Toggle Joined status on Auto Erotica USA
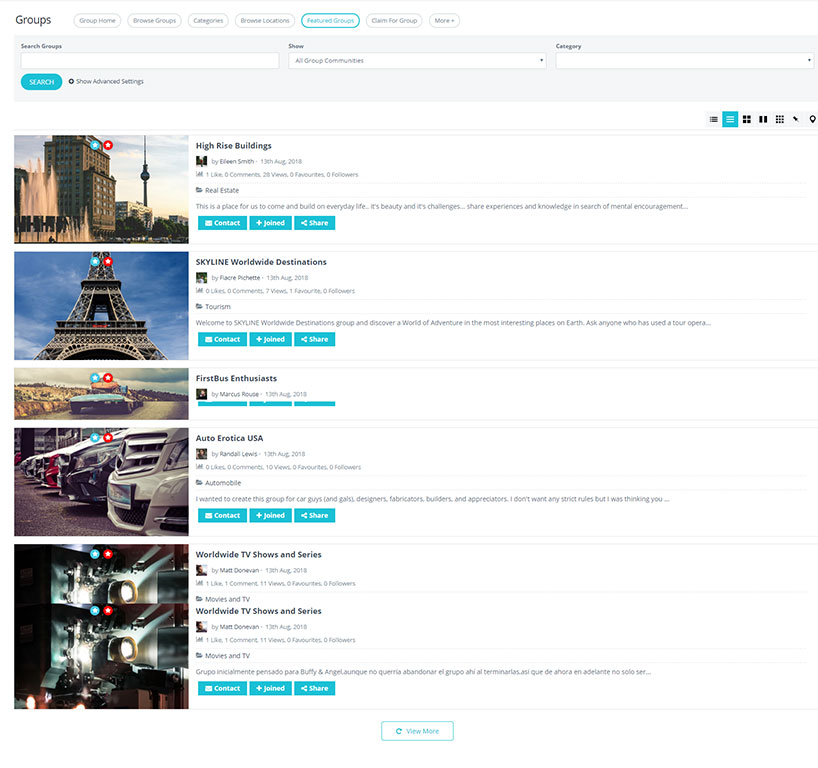 click(x=270, y=516)
